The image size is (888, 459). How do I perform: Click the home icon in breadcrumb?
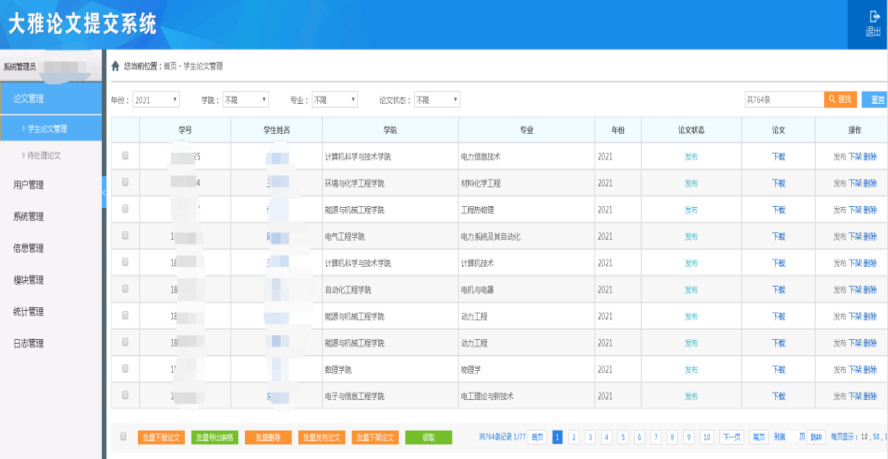click(x=115, y=66)
